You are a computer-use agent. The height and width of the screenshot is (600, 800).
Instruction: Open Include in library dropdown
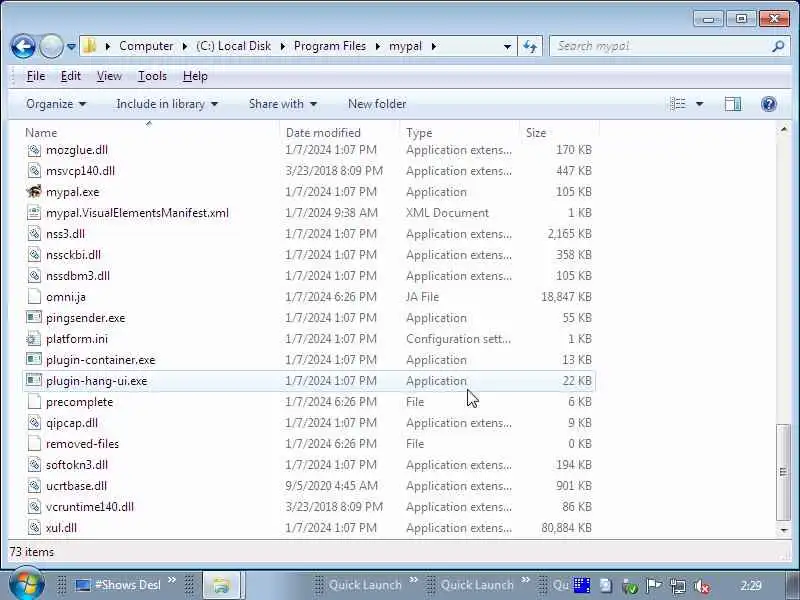[167, 104]
